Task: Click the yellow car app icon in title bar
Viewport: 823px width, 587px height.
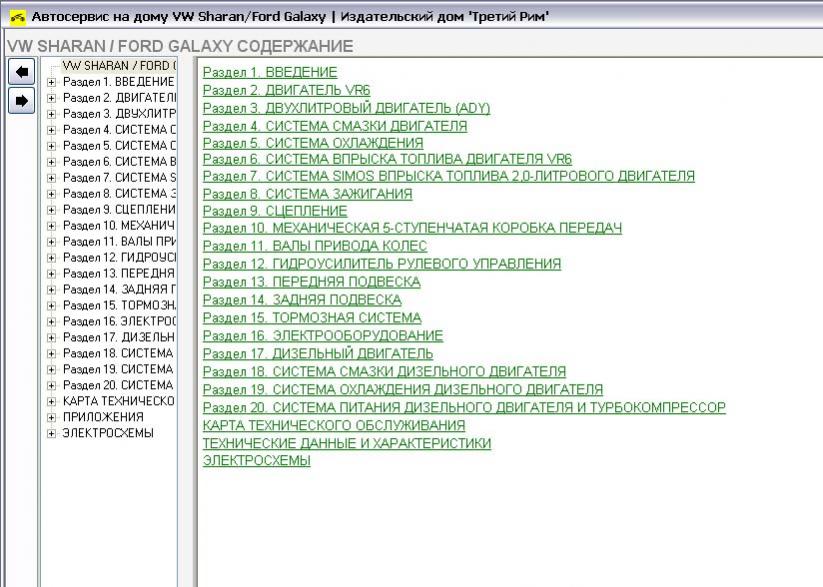Action: 18,17
